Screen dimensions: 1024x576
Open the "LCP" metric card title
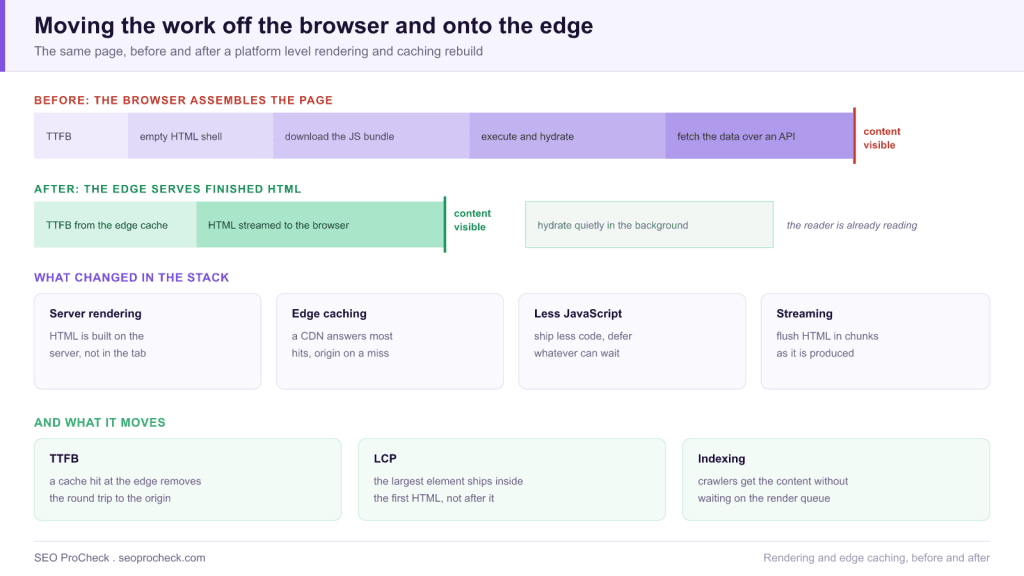point(385,458)
